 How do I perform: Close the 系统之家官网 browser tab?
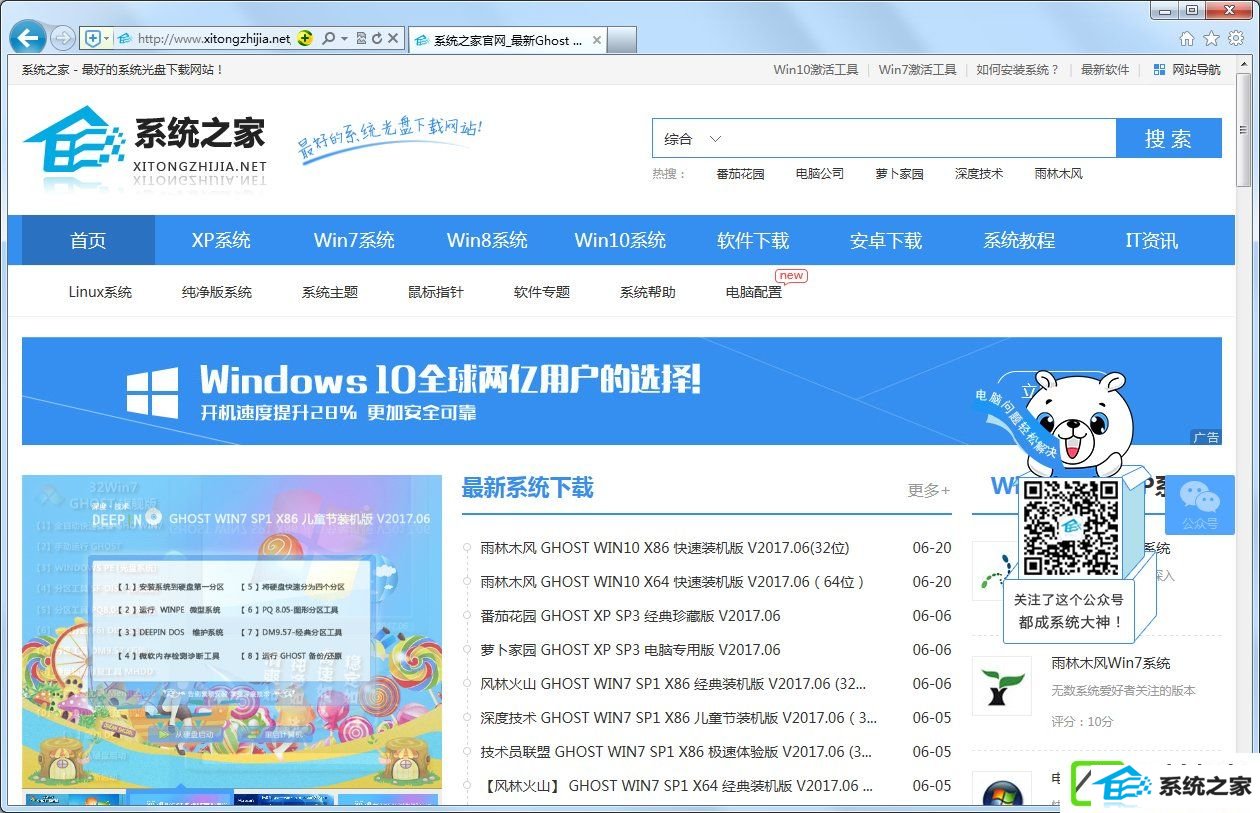pyautogui.click(x=597, y=41)
